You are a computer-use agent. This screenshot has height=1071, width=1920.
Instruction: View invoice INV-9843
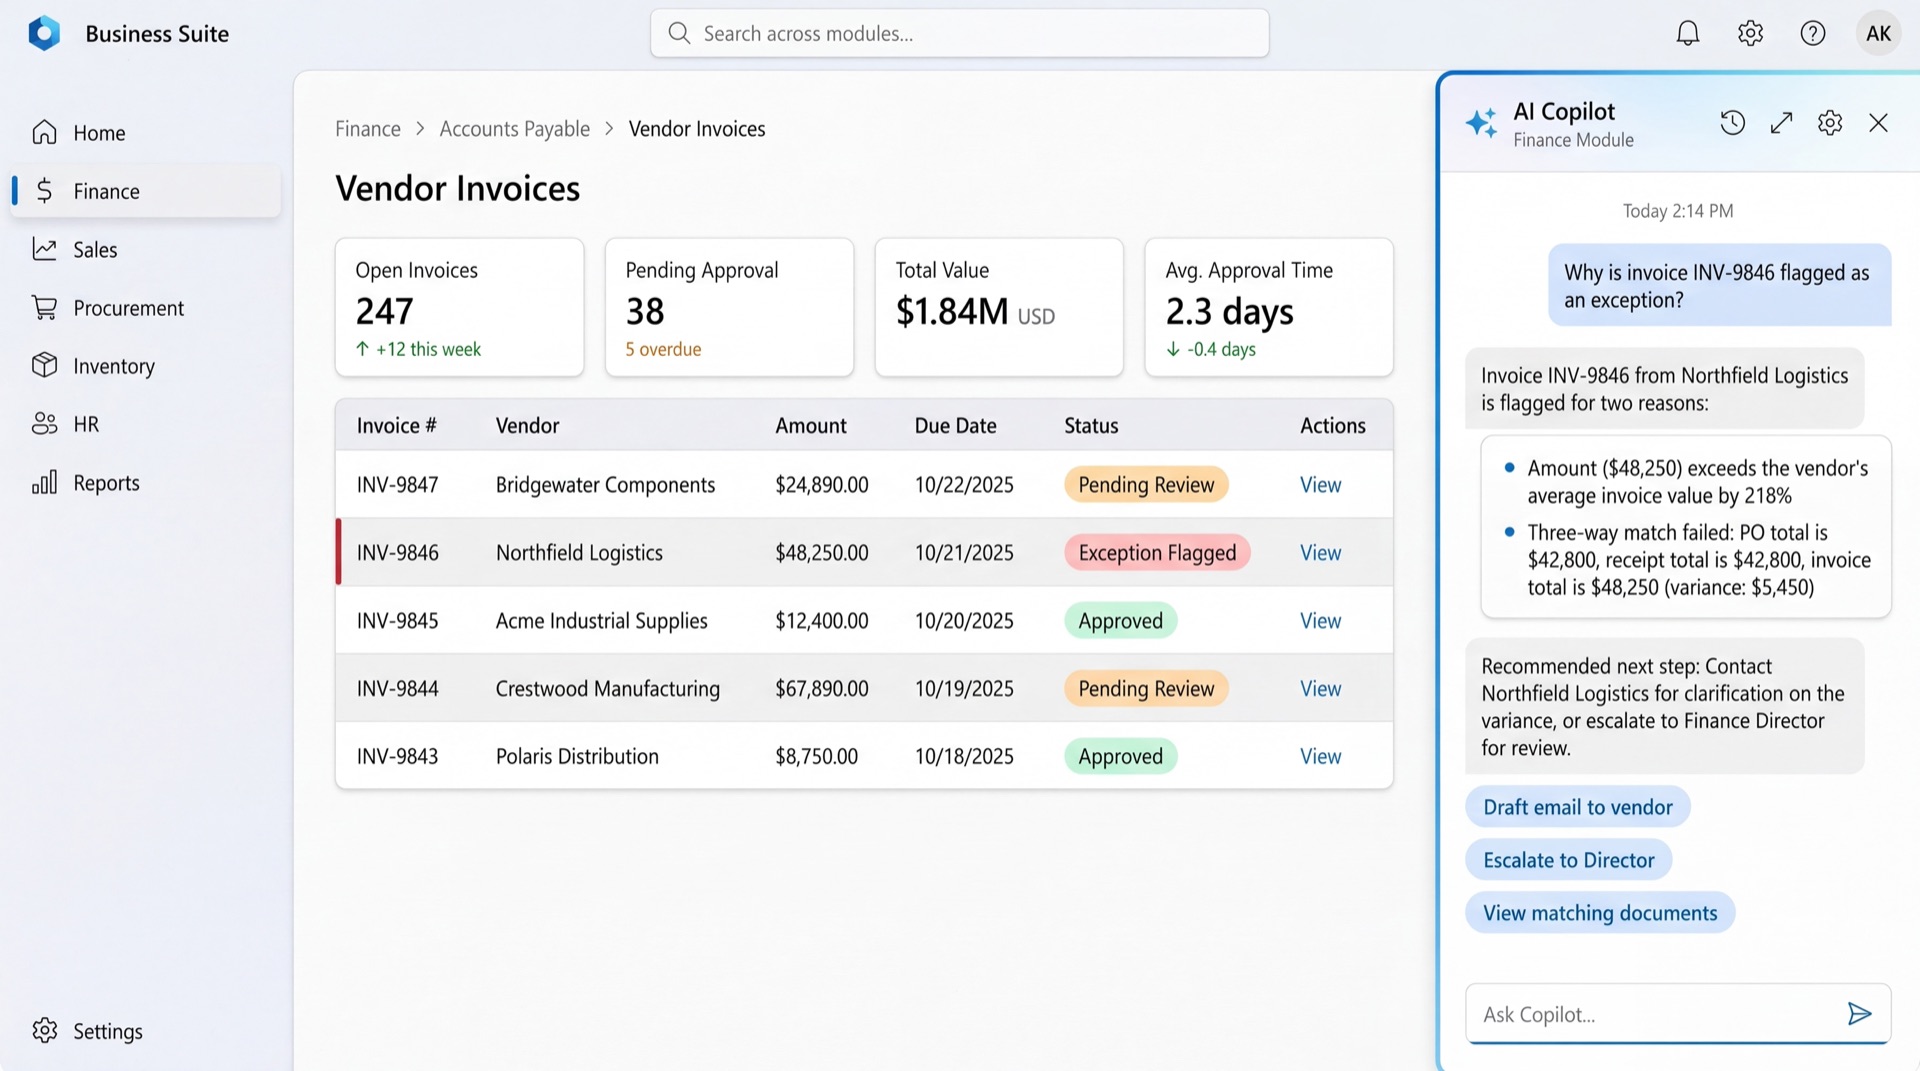[1320, 757]
